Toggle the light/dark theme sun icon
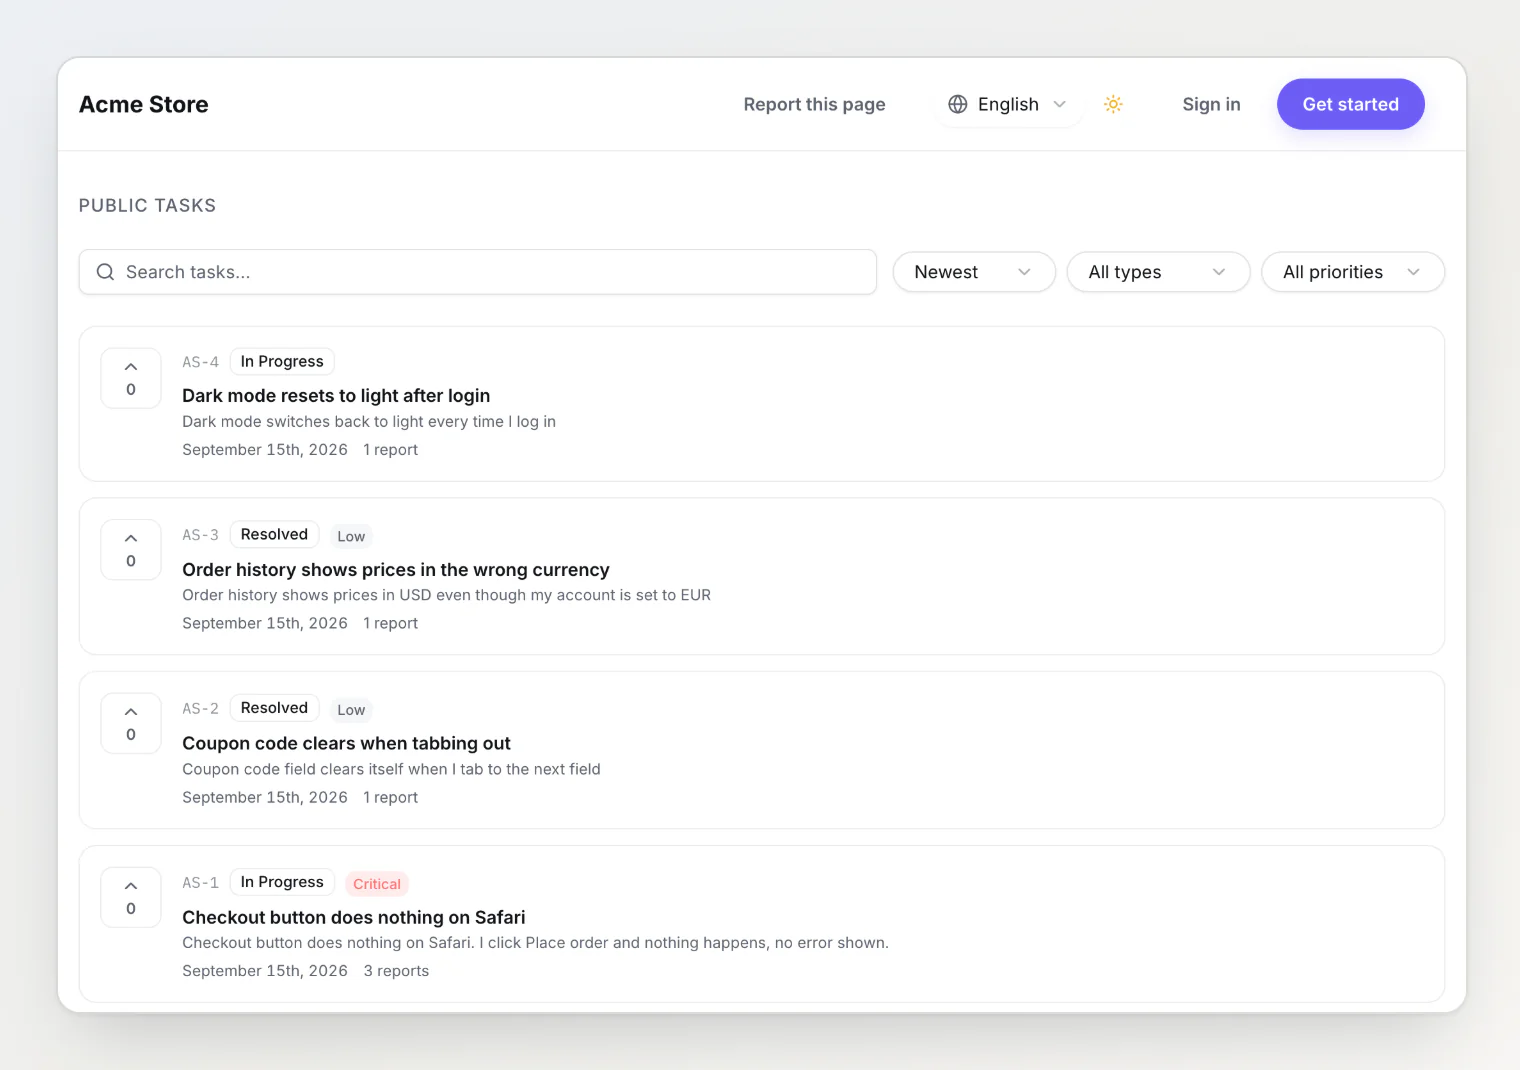1520x1070 pixels. click(1113, 104)
